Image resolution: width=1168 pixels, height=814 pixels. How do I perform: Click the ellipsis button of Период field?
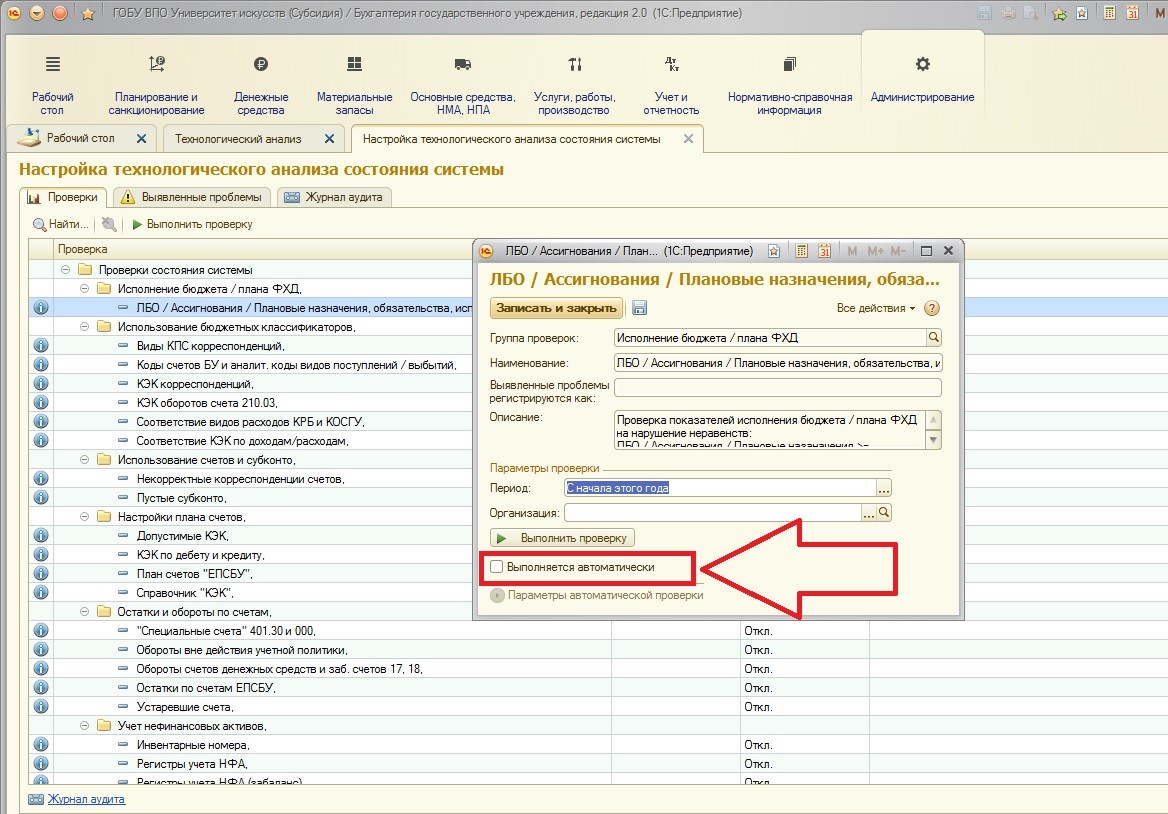pos(883,488)
